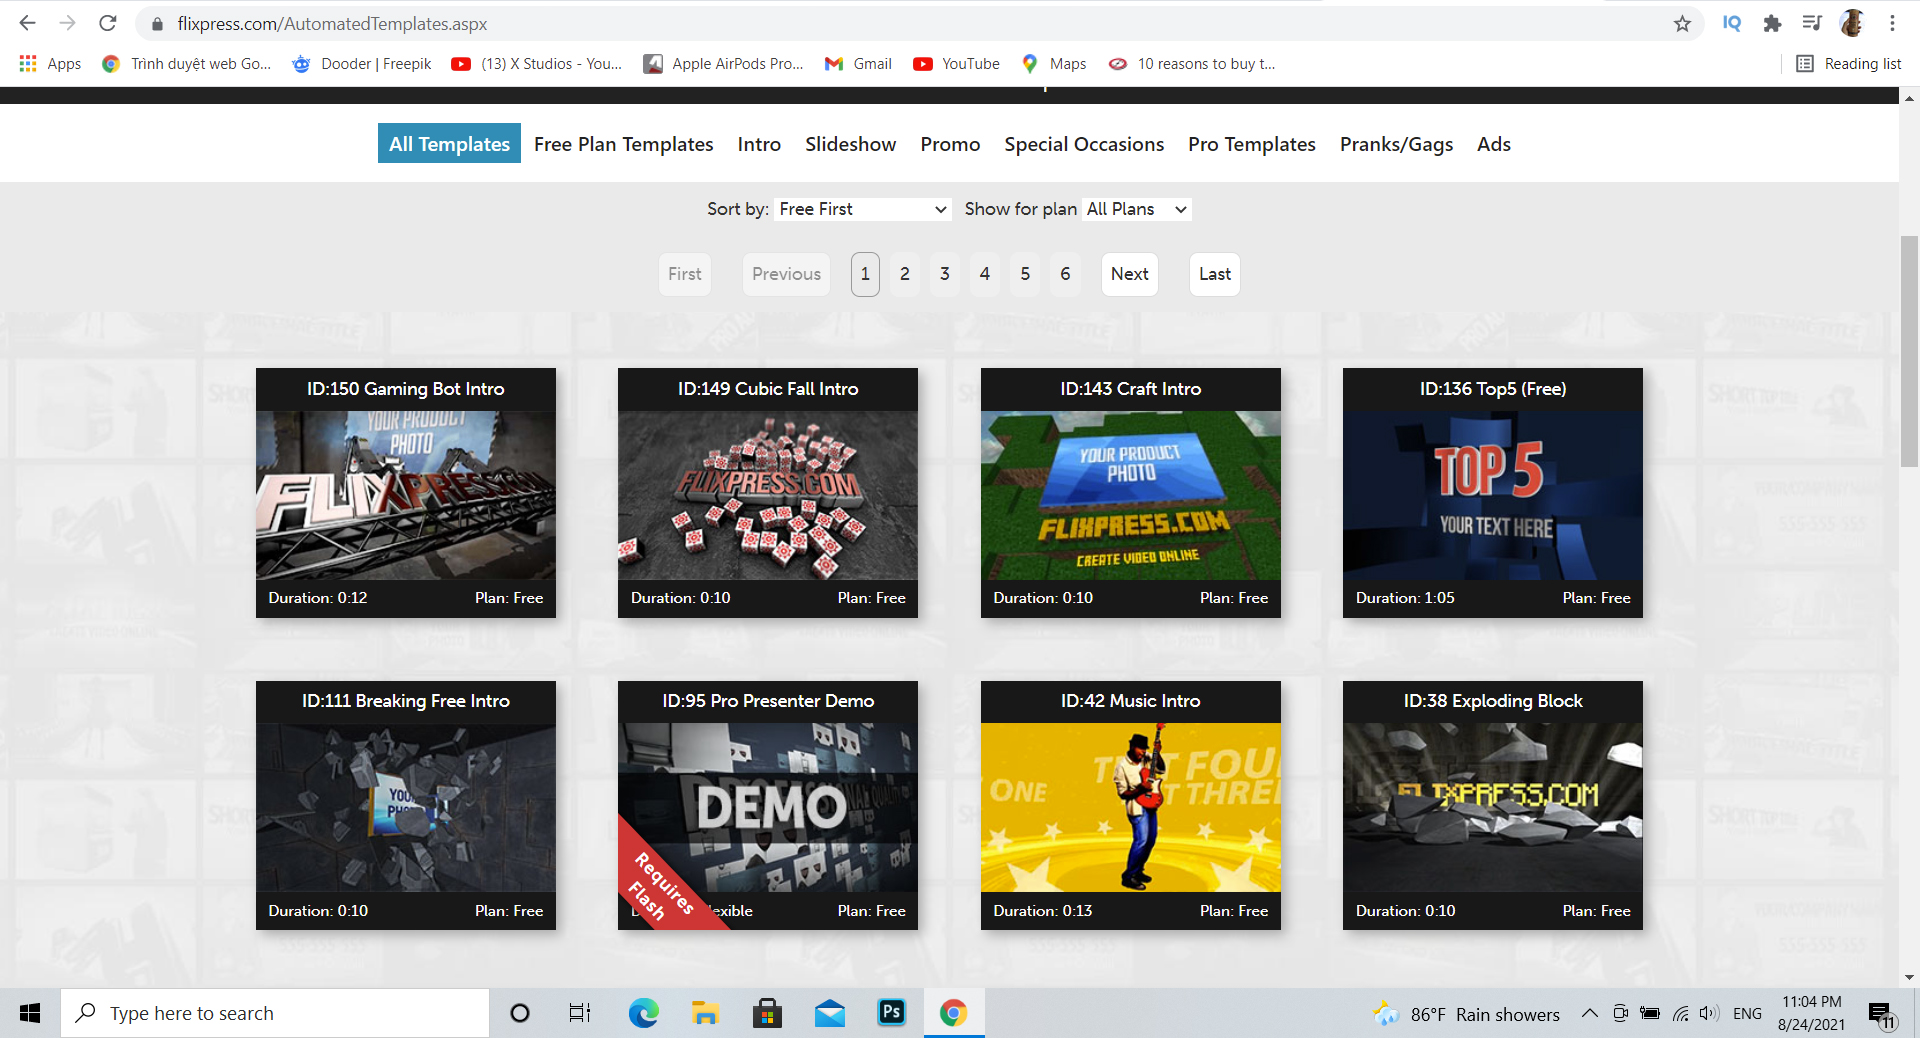The width and height of the screenshot is (1920, 1038).
Task: Open the Gaming Bot Intro template thumbnail
Action: click(x=405, y=495)
